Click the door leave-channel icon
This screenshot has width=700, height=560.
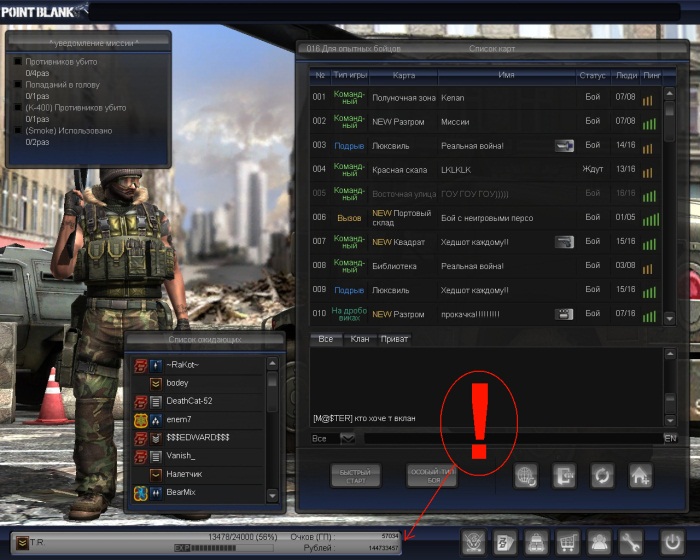564,476
